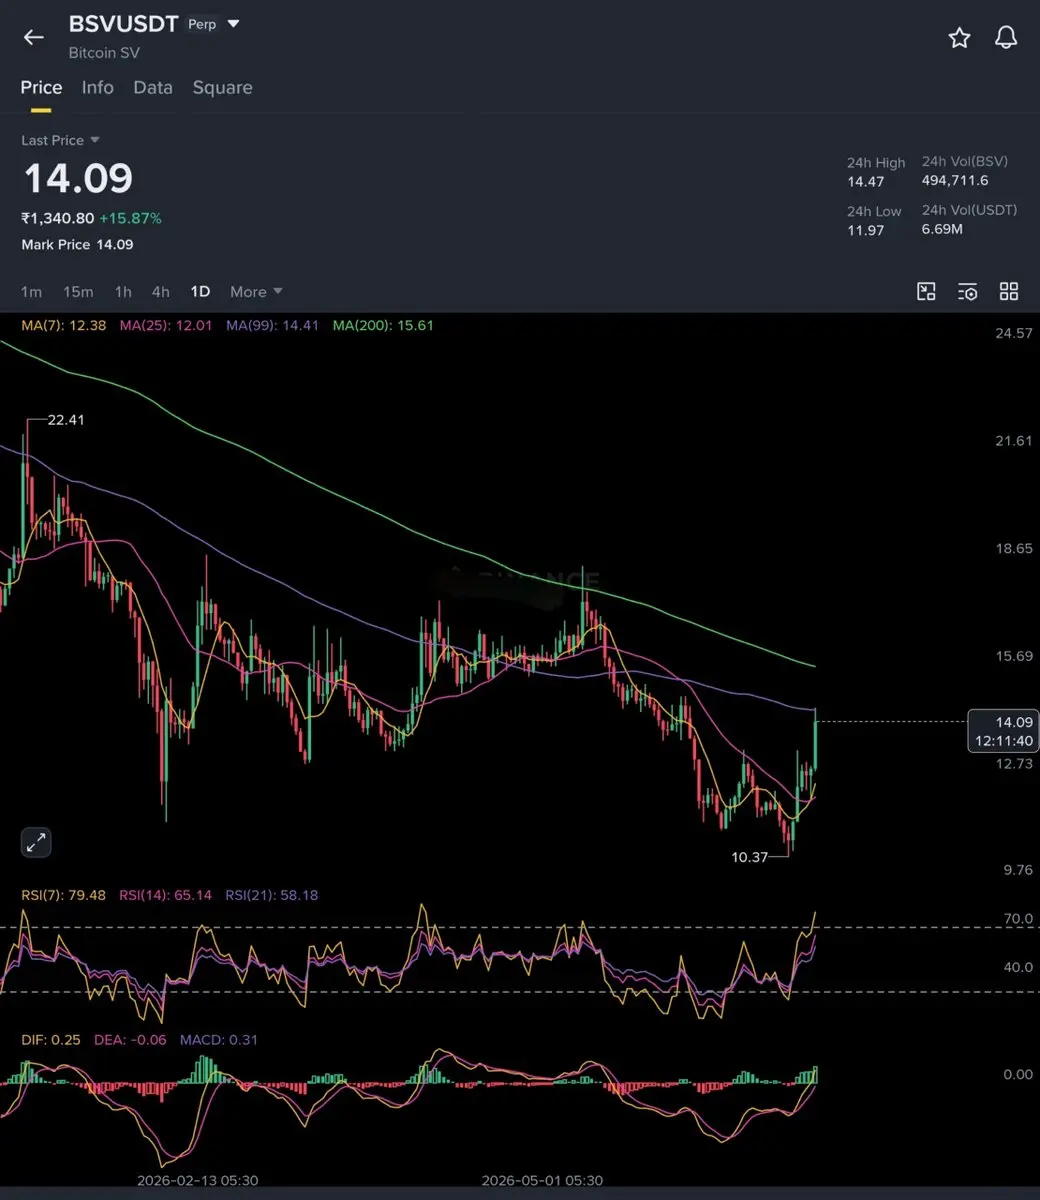The height and width of the screenshot is (1200, 1040).
Task: Open the chart indicator settings icon
Action: click(967, 291)
